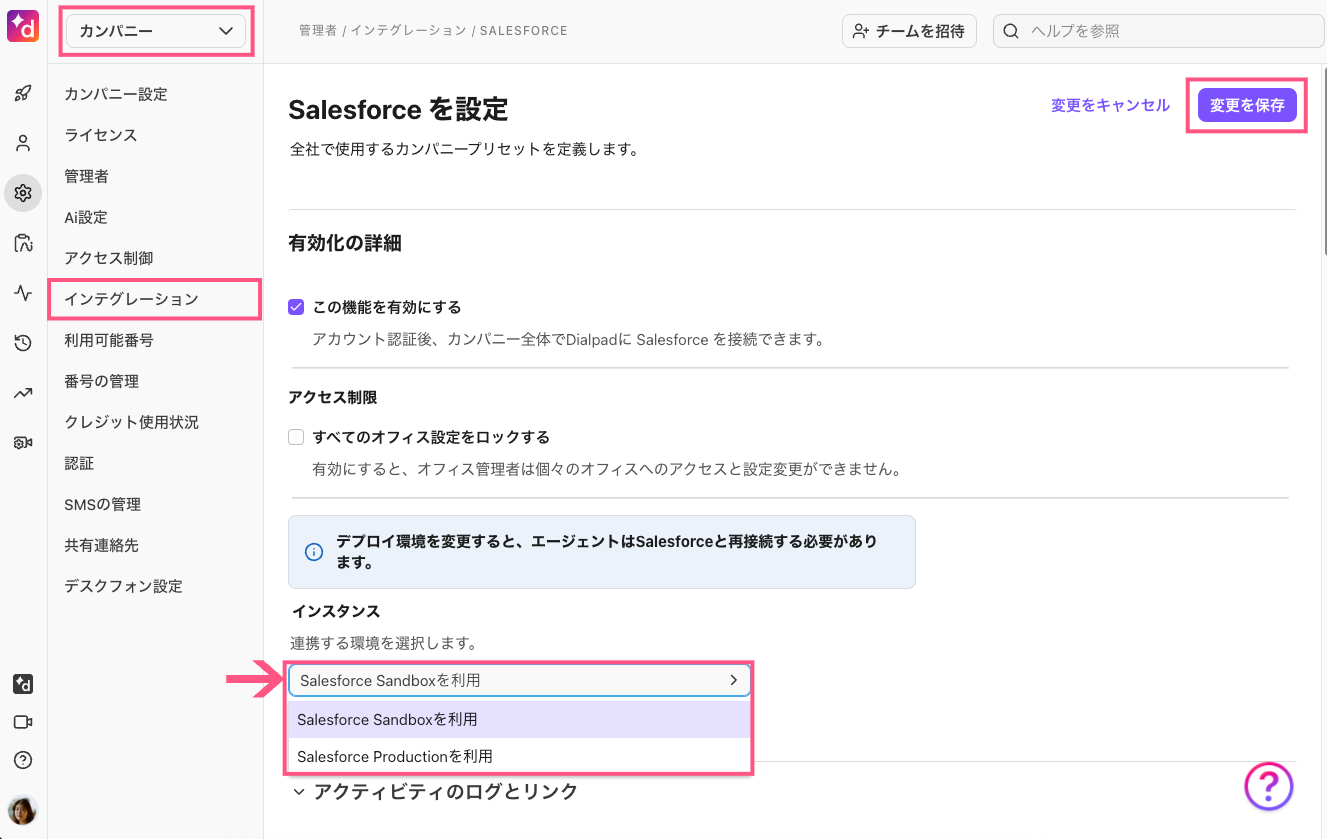The image size is (1327, 839).
Task: Open Ai設定 in side menu
Action: 86,217
